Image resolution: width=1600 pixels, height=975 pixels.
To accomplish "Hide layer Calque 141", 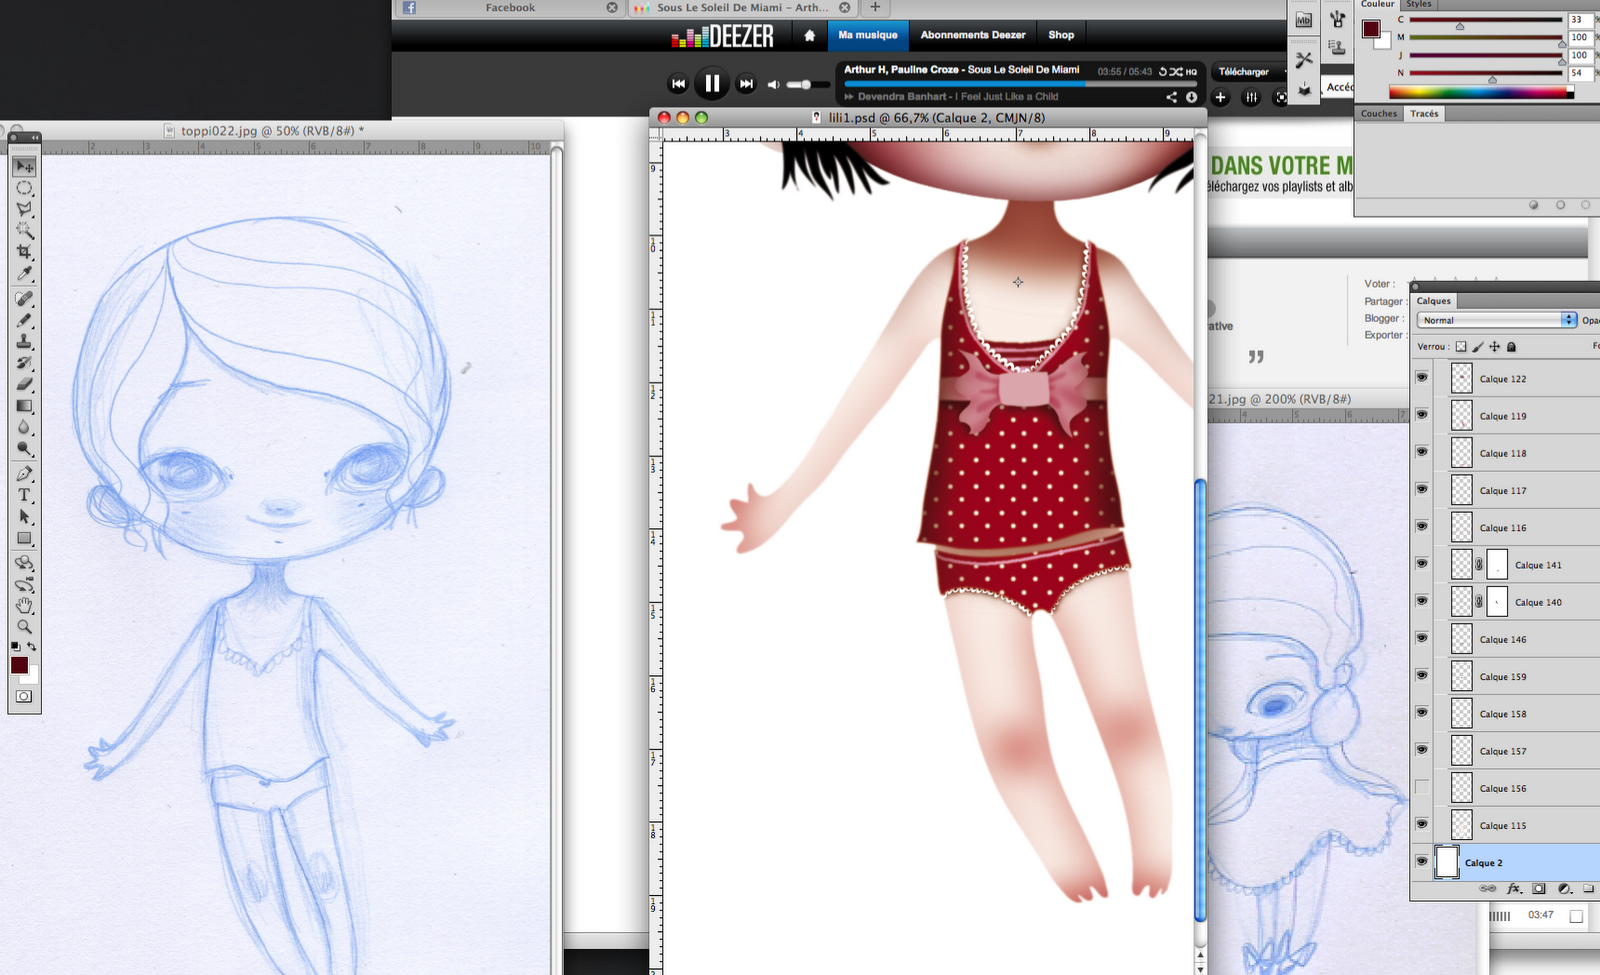I will (x=1422, y=563).
